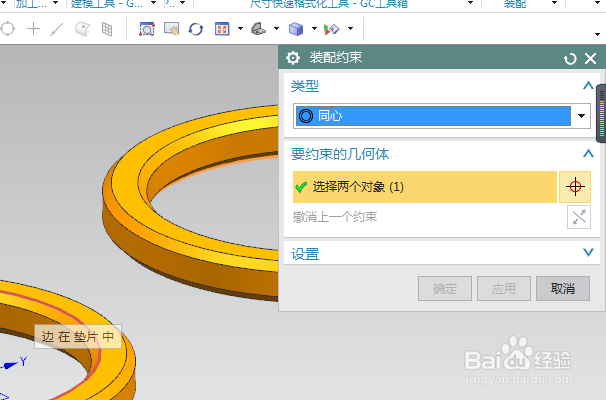Toggle the Bounded Grid snap icon
This screenshot has width=606, height=400.
pos(107,29)
